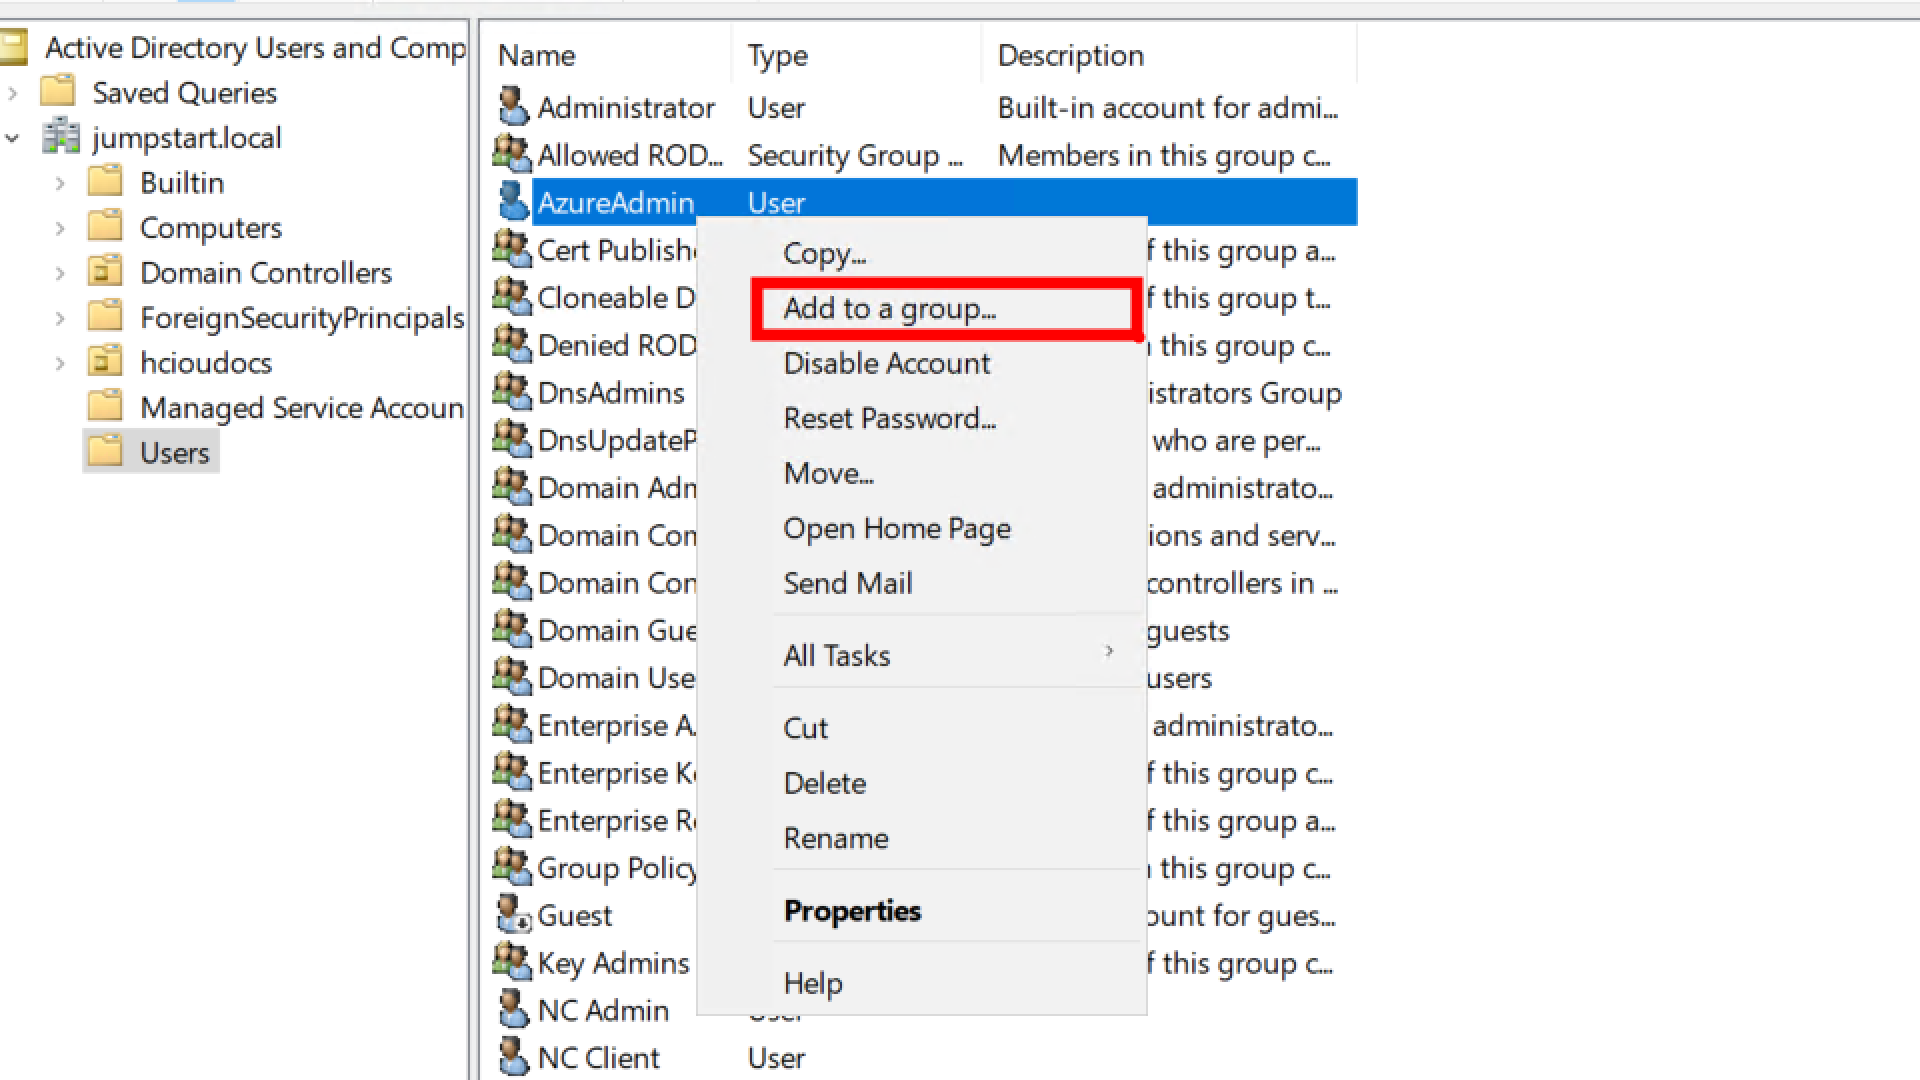Viewport: 1920px width, 1080px height.
Task: Click the Saved Queries folder icon
Action: coord(58,91)
